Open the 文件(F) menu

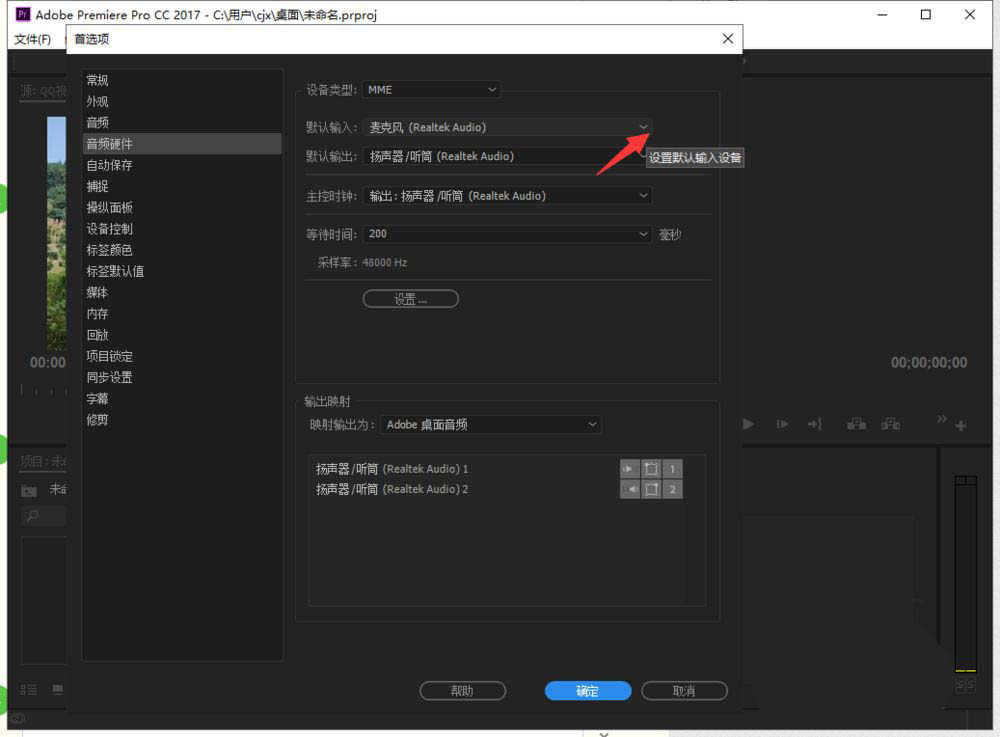(x=31, y=39)
